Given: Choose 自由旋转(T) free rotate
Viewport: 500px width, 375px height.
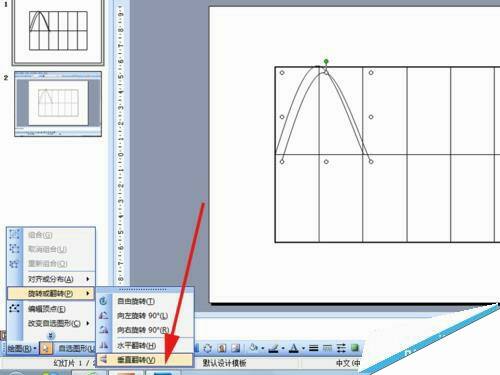Looking at the screenshot, I should pos(145,301).
